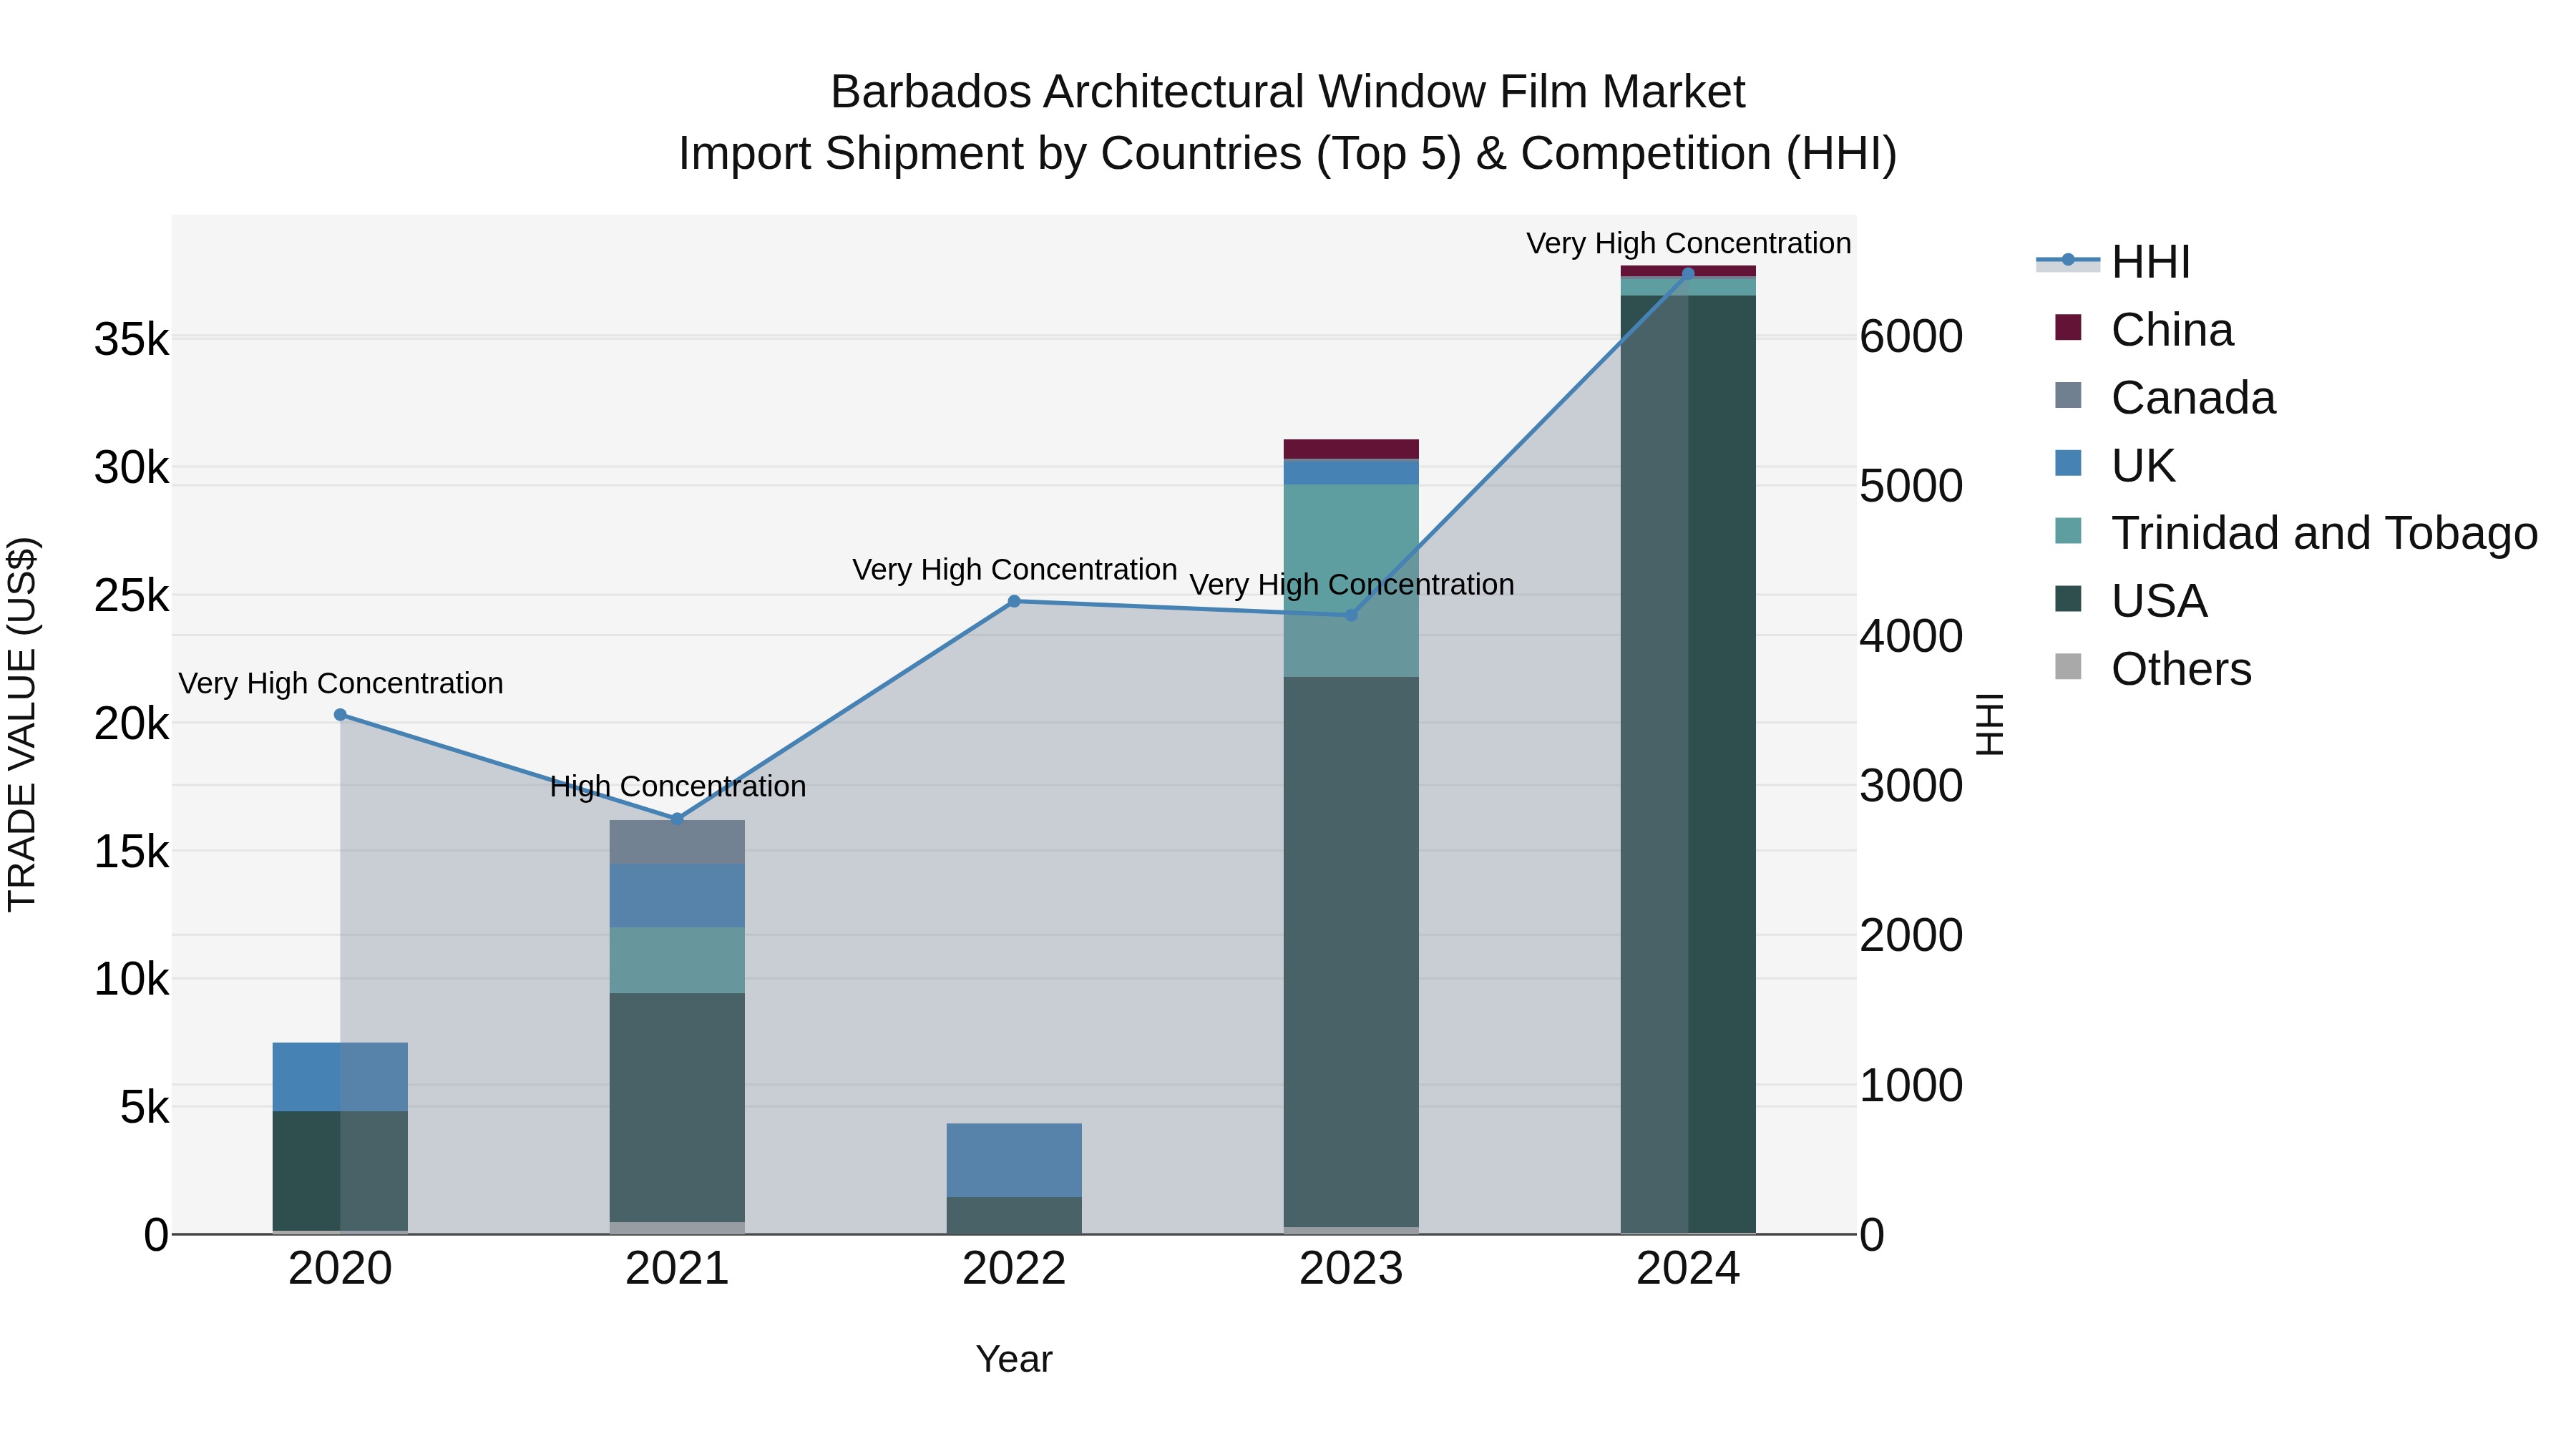Click subtitle 'Import Shipment by Countries (Top 5)'

point(1070,154)
